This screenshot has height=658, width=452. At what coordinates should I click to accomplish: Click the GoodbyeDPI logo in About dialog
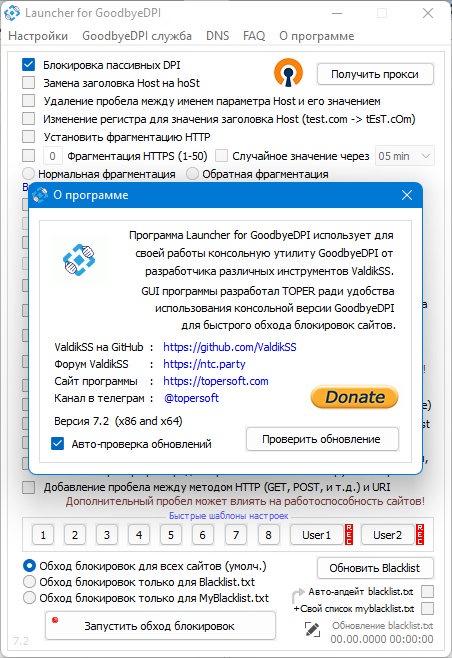[79, 260]
